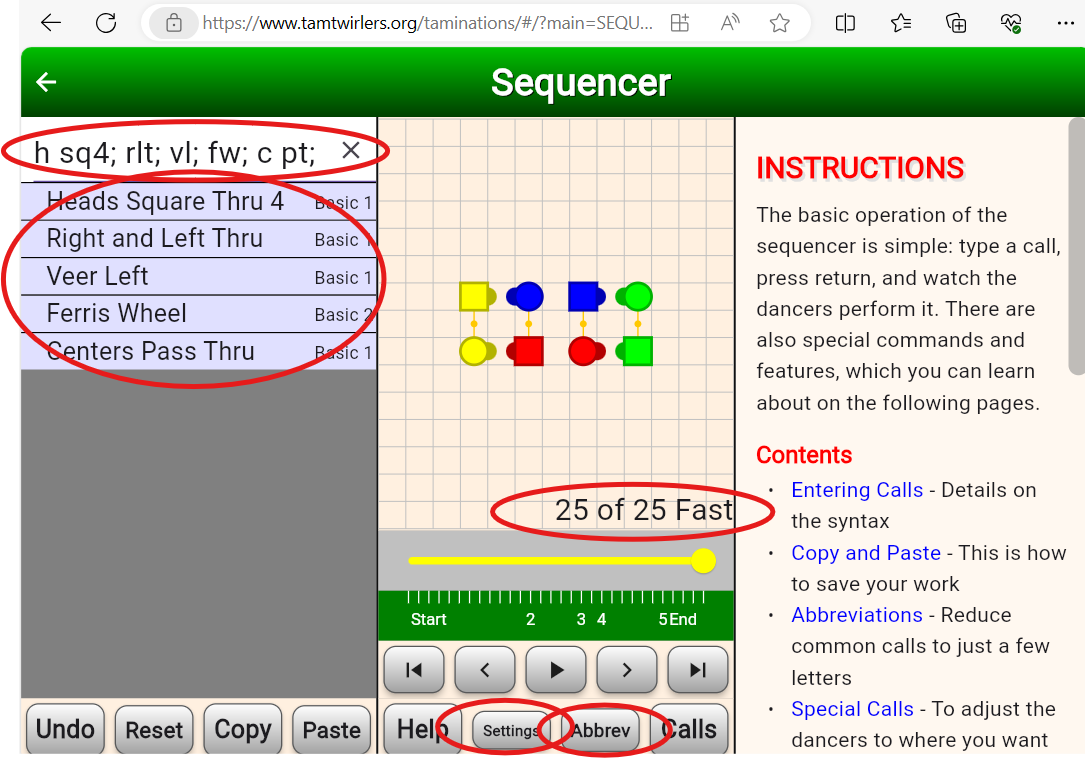Viewport: 1085px width, 758px height.
Task: Open the Copy and Paste link
Action: pos(866,552)
